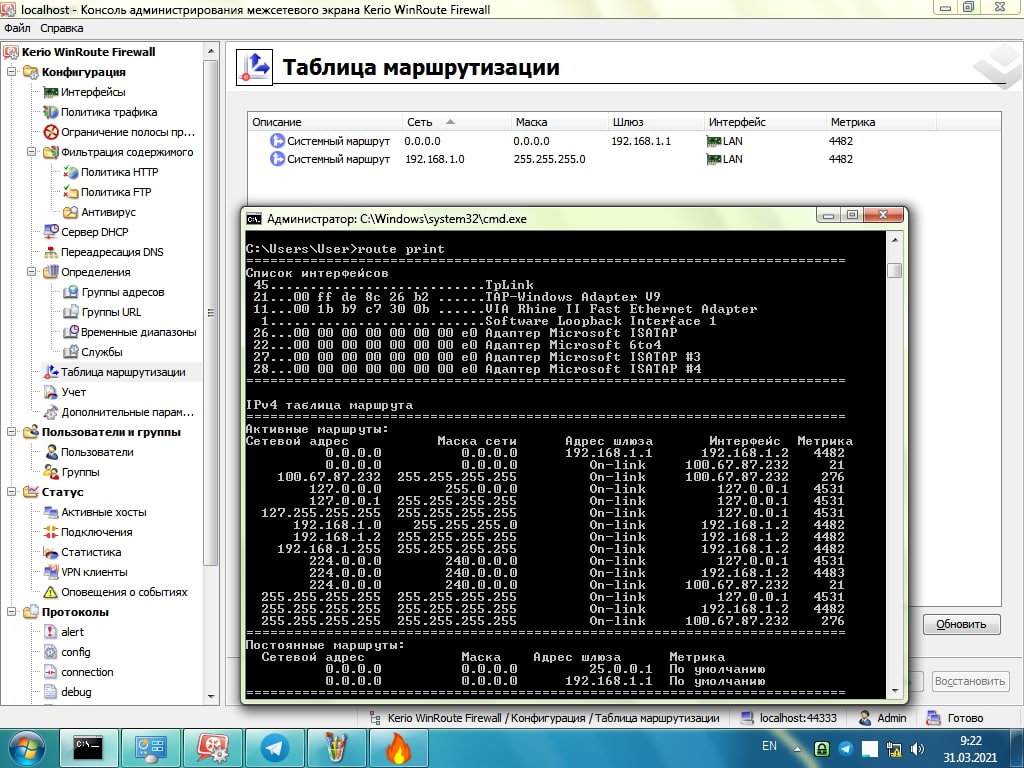
Task: Open Переадресация DNS icon
Action: [x=50, y=252]
